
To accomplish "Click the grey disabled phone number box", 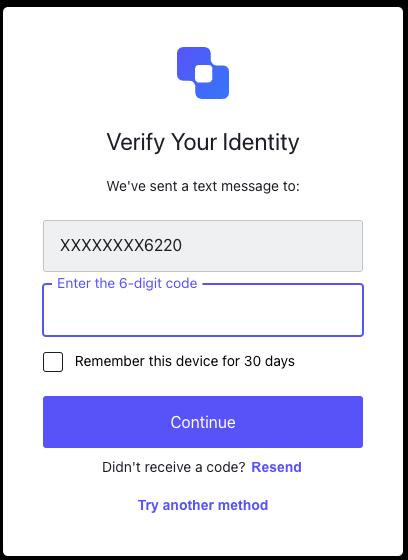I will pos(203,246).
